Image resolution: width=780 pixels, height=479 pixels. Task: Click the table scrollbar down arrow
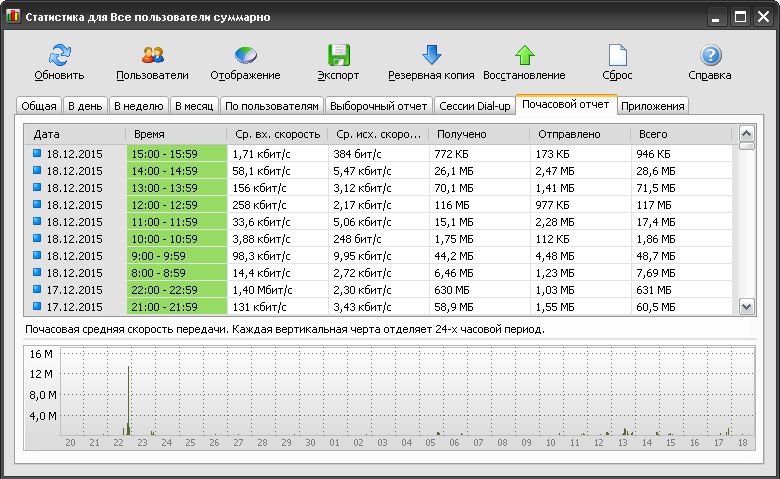[746, 306]
